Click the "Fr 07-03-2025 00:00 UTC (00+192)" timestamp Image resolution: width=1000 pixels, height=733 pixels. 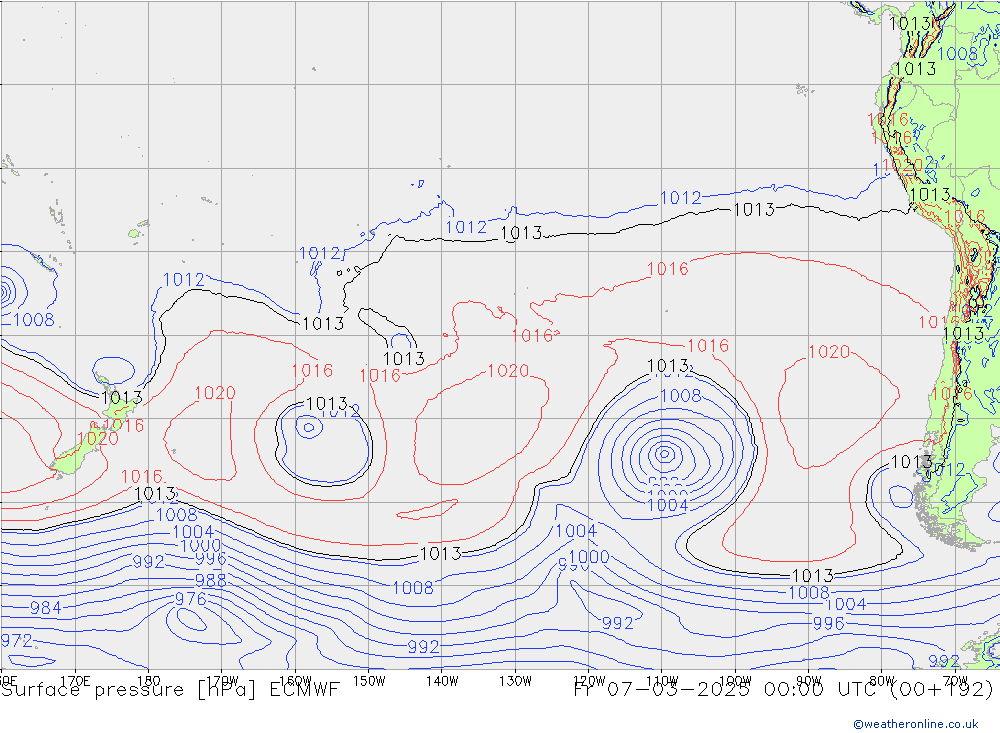pyautogui.click(x=783, y=690)
